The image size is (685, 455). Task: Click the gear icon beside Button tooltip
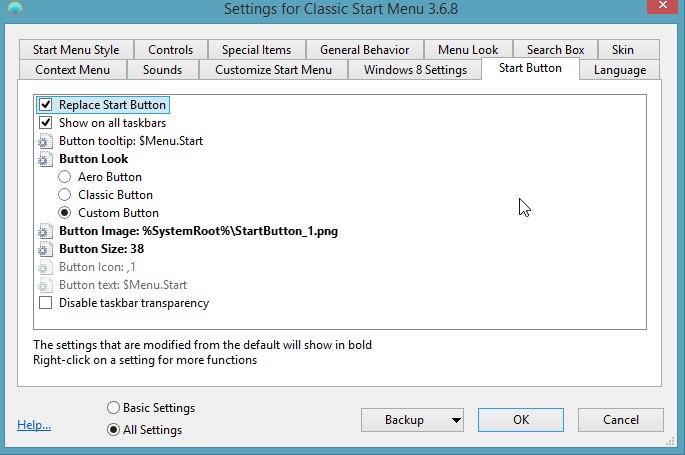[45, 141]
